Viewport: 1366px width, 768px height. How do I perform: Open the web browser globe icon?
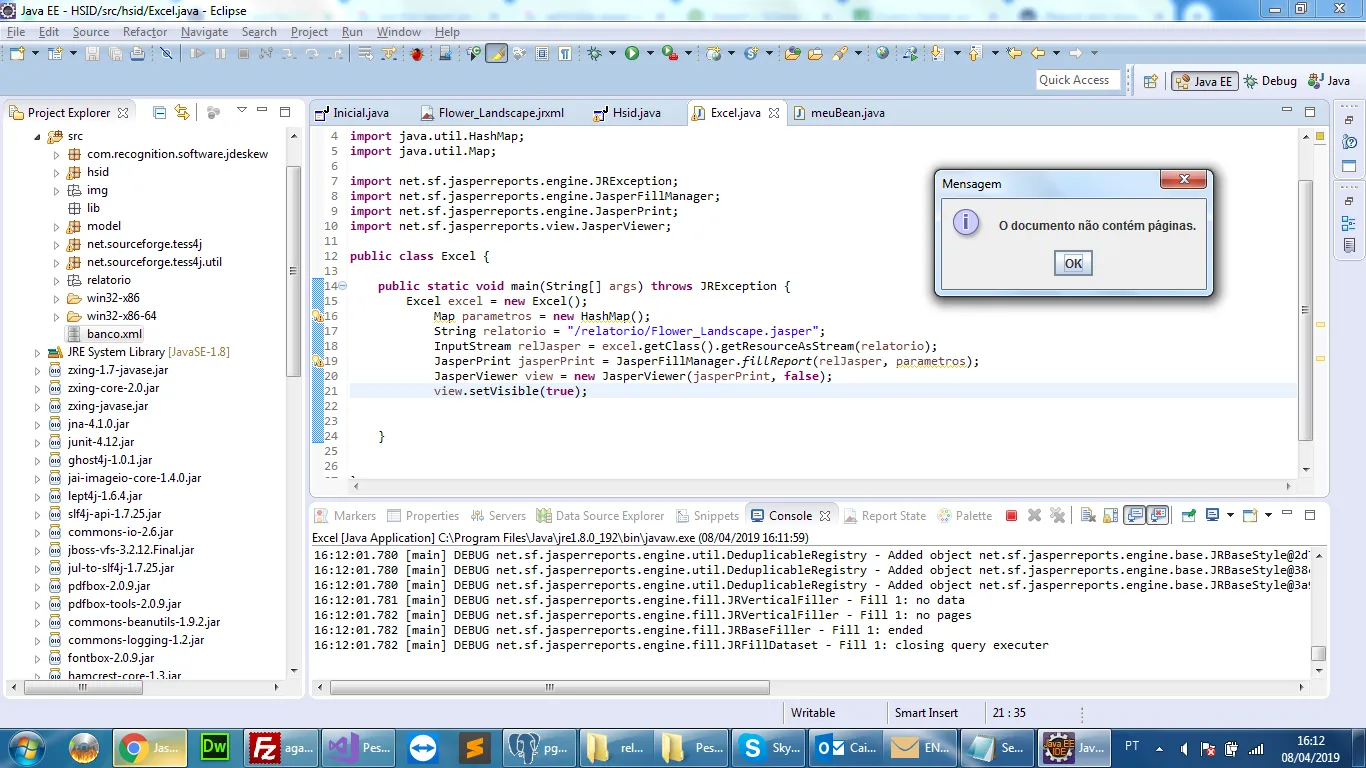point(882,53)
